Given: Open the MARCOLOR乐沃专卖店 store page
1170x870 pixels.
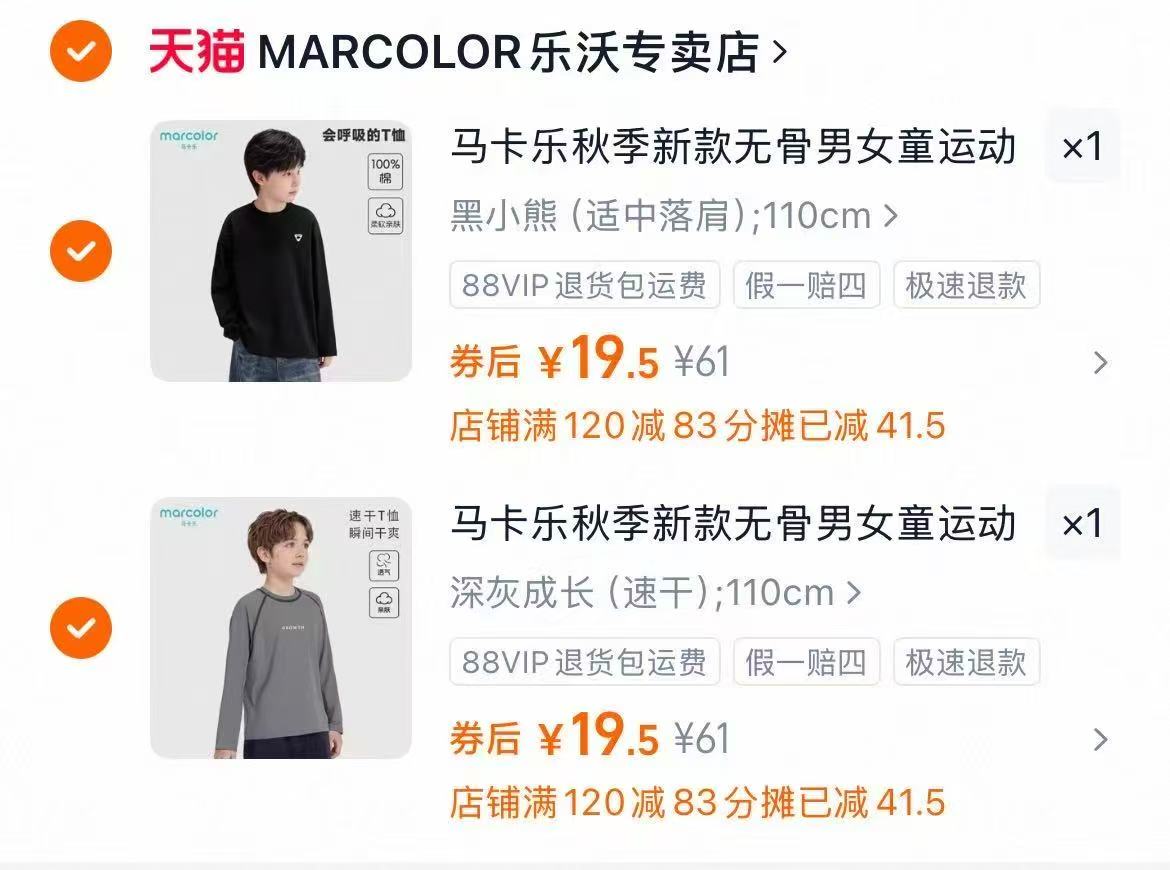Looking at the screenshot, I should [x=507, y=52].
